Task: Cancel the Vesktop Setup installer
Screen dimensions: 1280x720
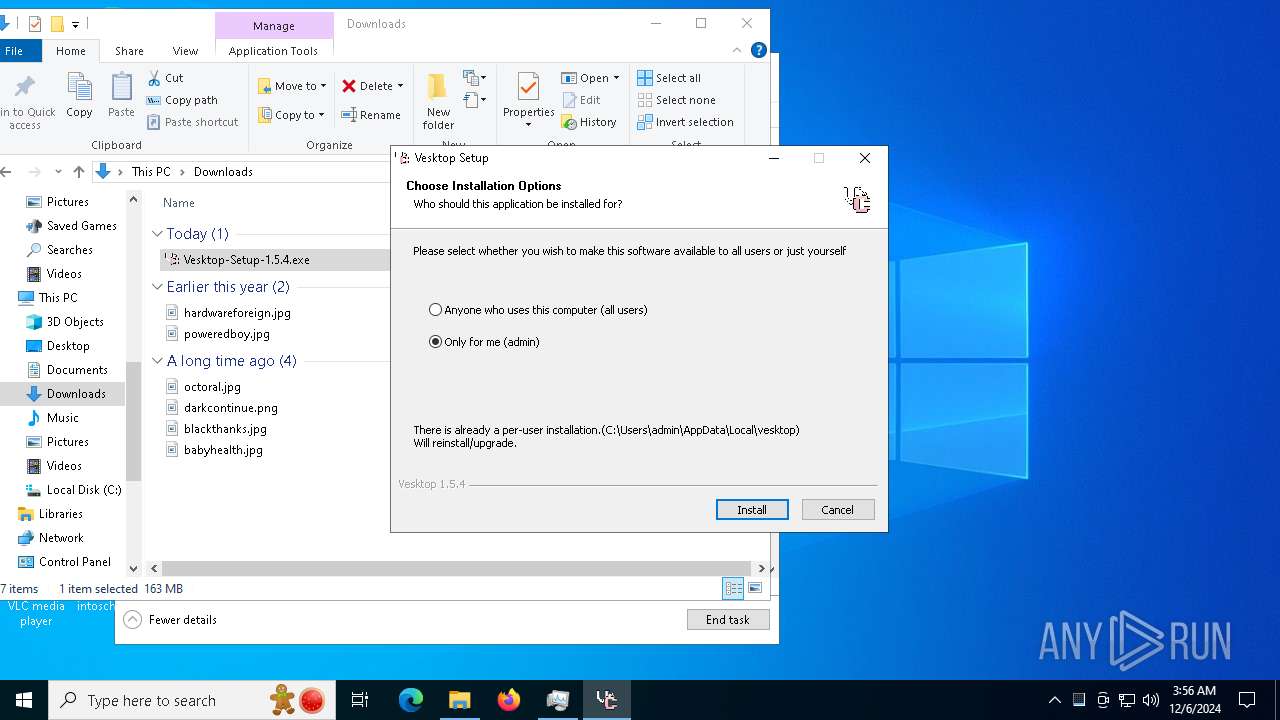Action: [838, 510]
